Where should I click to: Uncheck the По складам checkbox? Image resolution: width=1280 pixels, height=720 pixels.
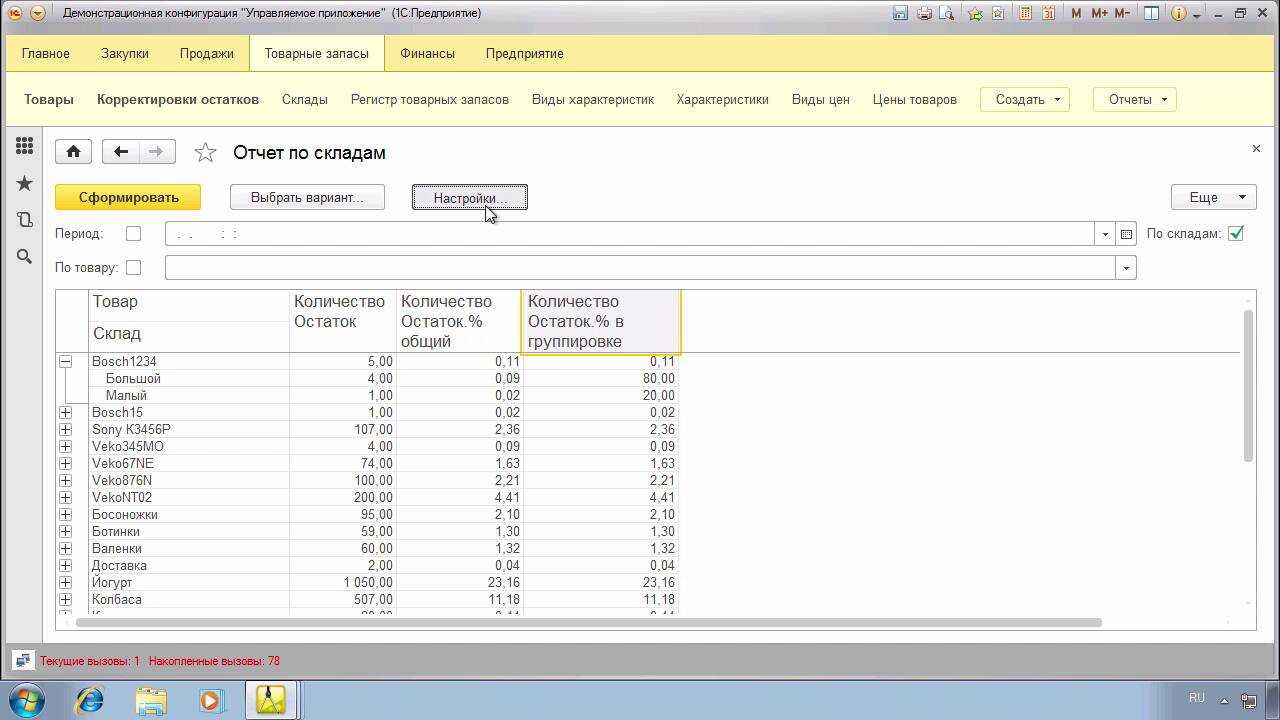pyautogui.click(x=1236, y=234)
